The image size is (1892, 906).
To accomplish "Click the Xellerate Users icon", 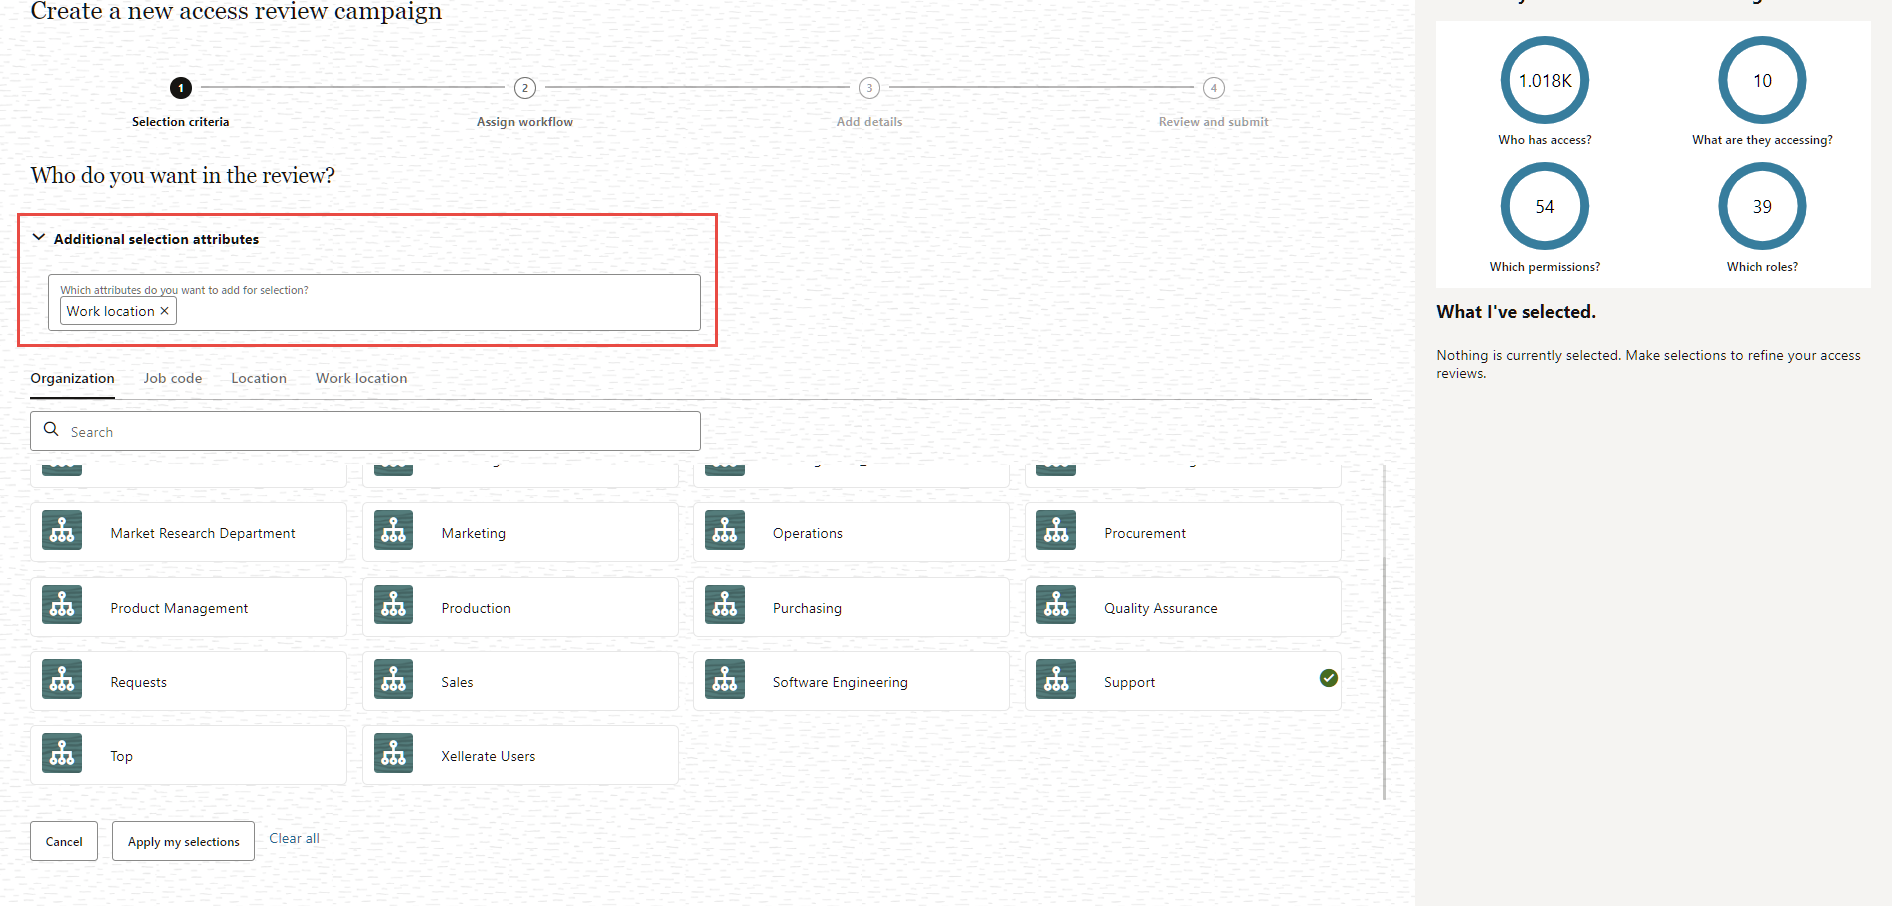I will (x=393, y=753).
